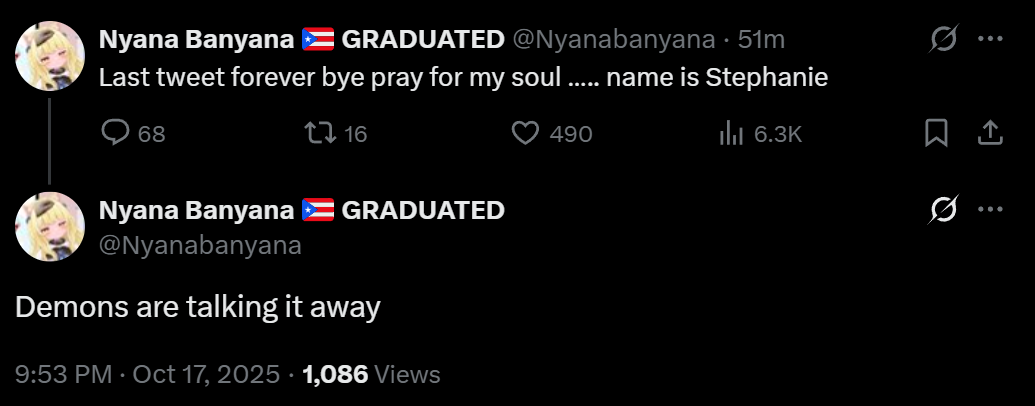Click display name on second tweet
This screenshot has height=406, width=1035.
tap(197, 210)
